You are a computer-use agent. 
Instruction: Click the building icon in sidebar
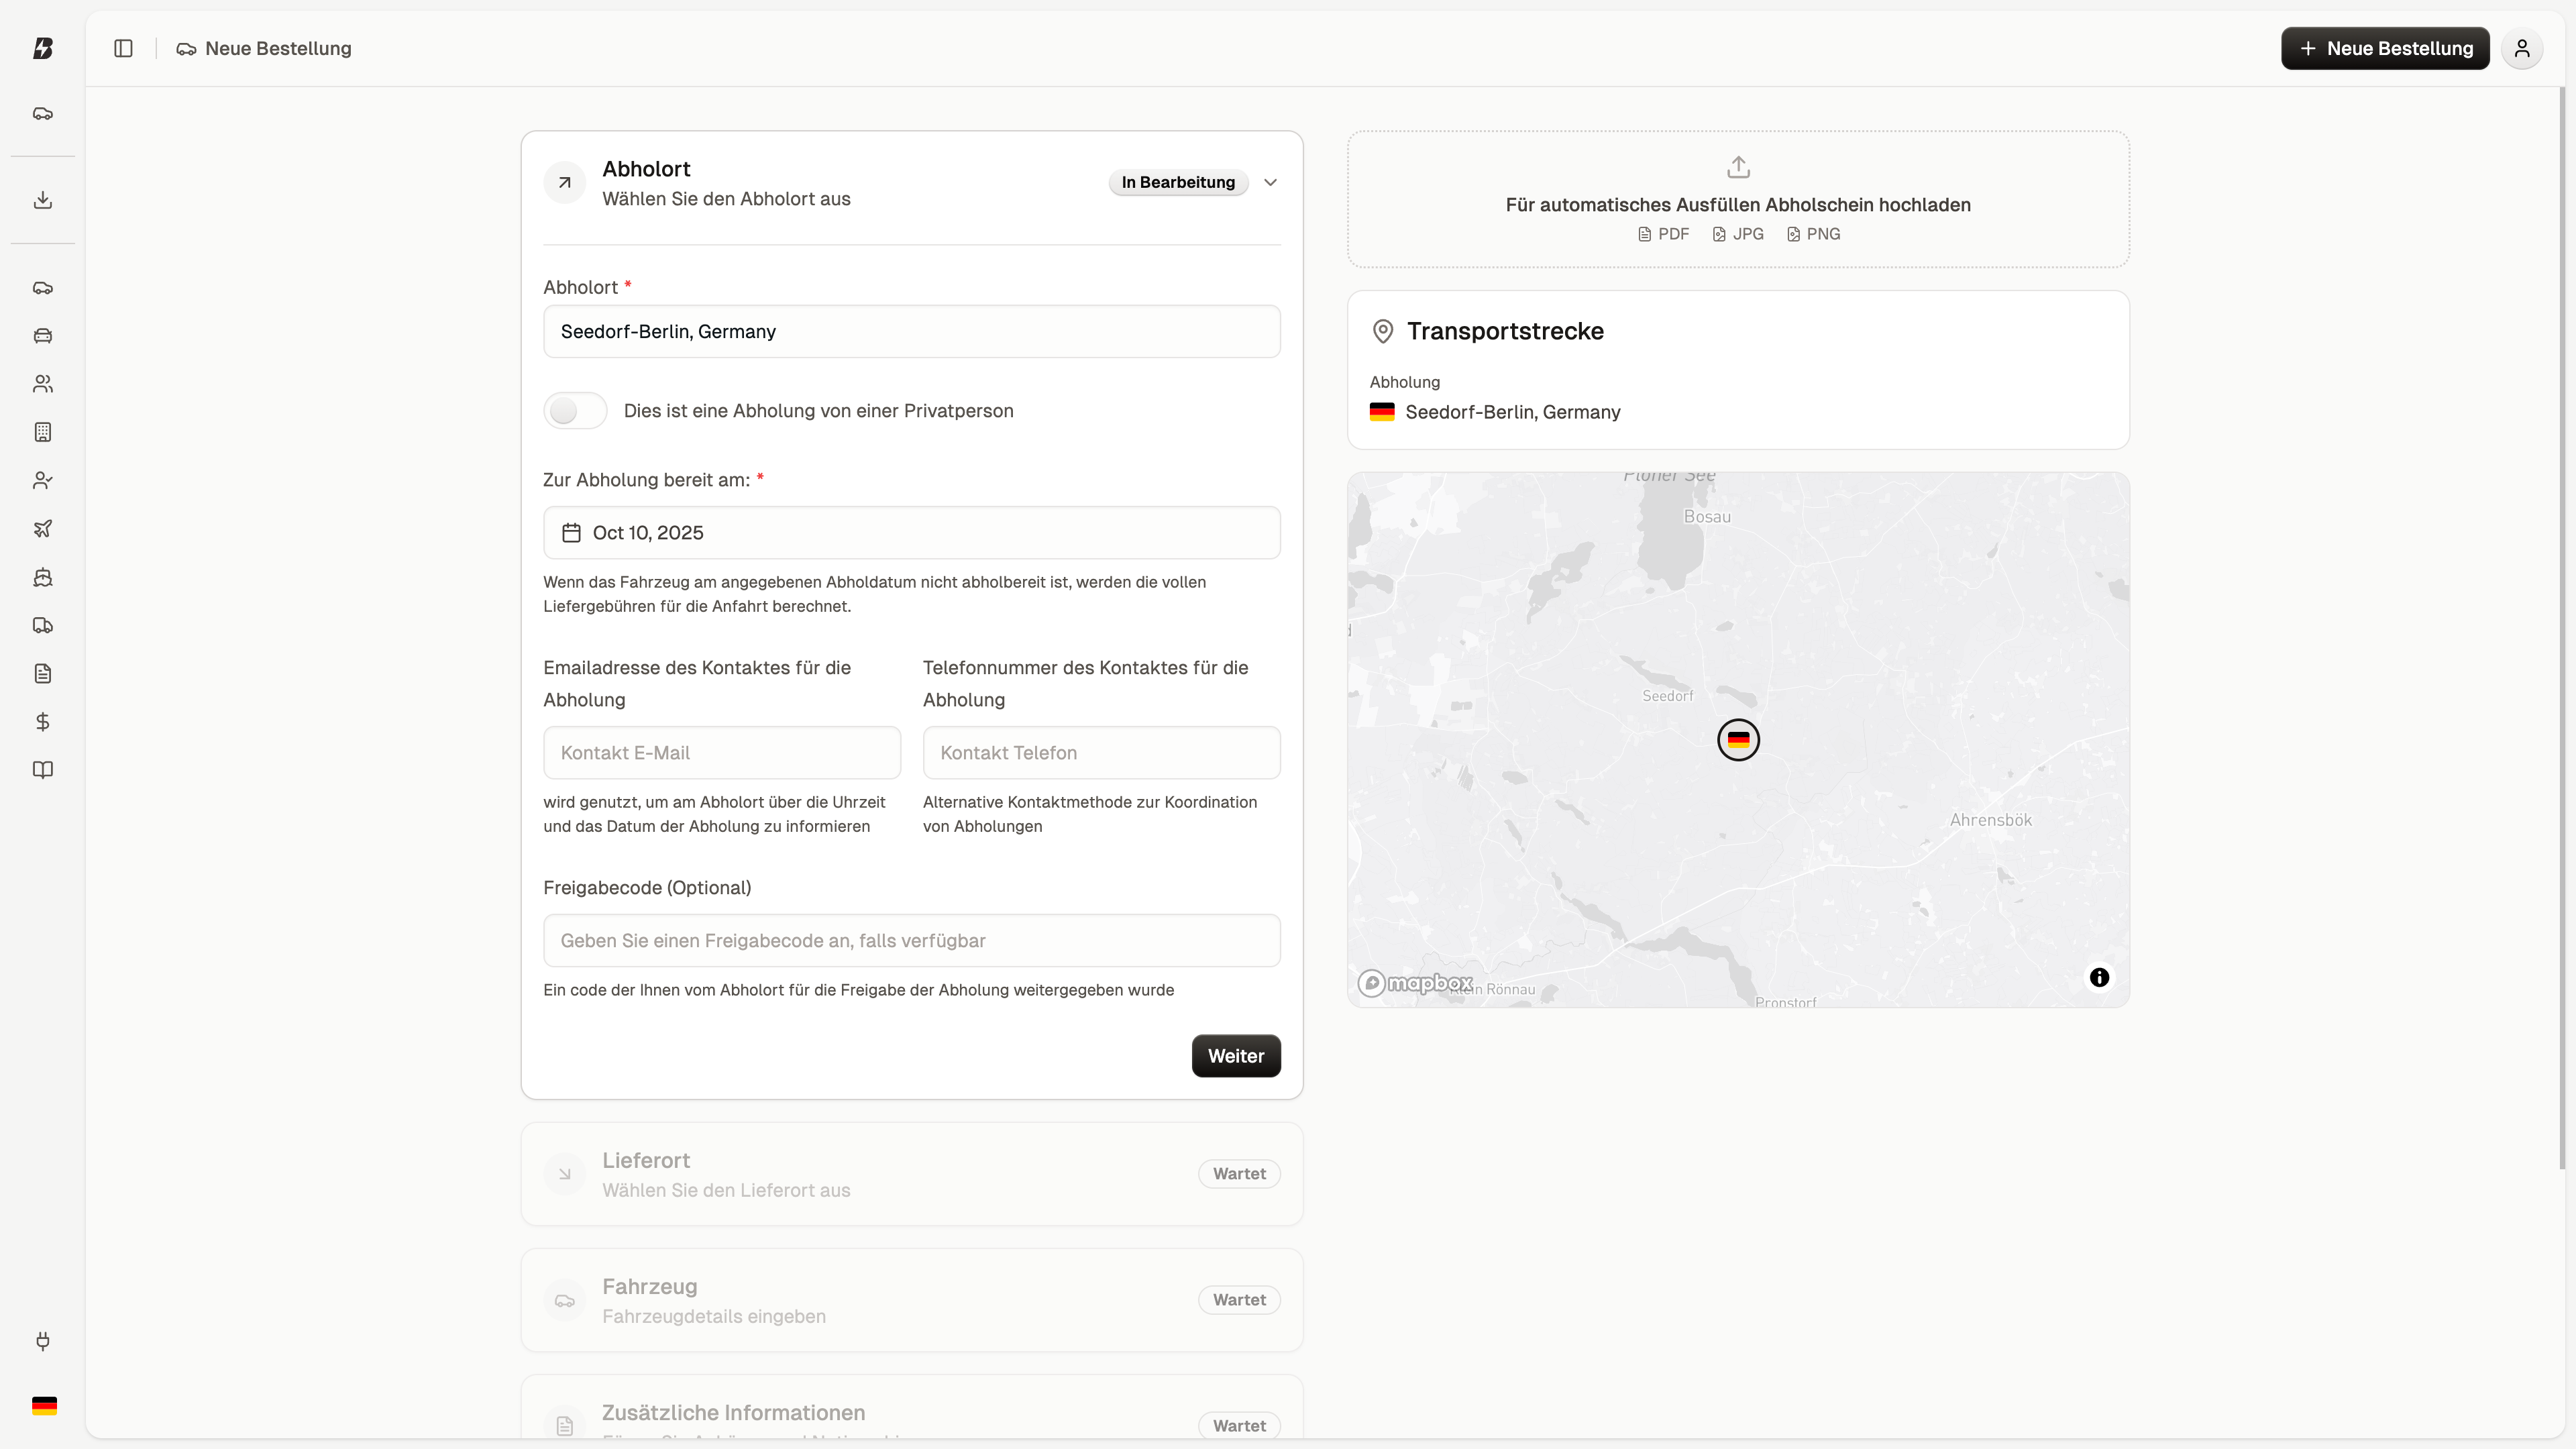[42, 432]
